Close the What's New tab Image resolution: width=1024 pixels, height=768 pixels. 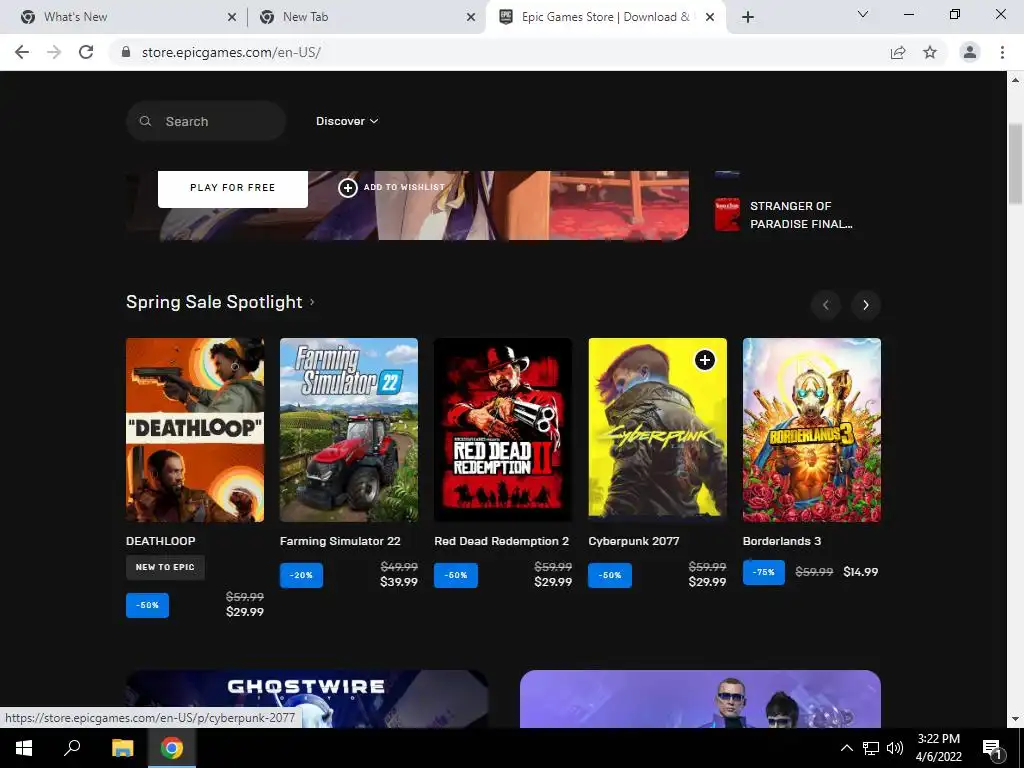[x=231, y=18]
